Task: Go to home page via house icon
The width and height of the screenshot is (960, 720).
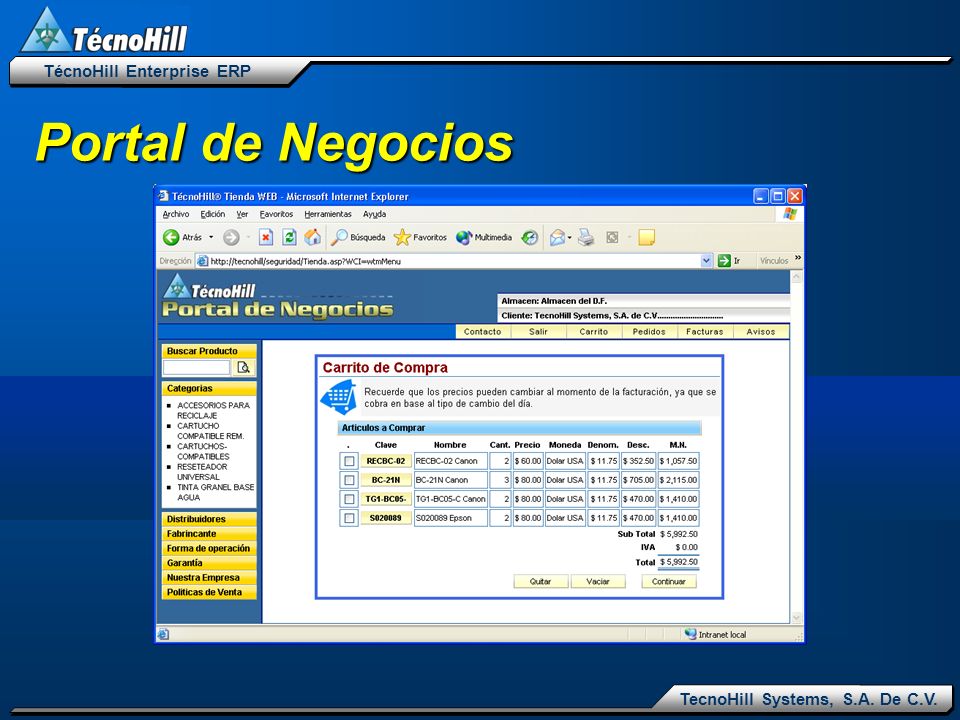Action: click(313, 237)
